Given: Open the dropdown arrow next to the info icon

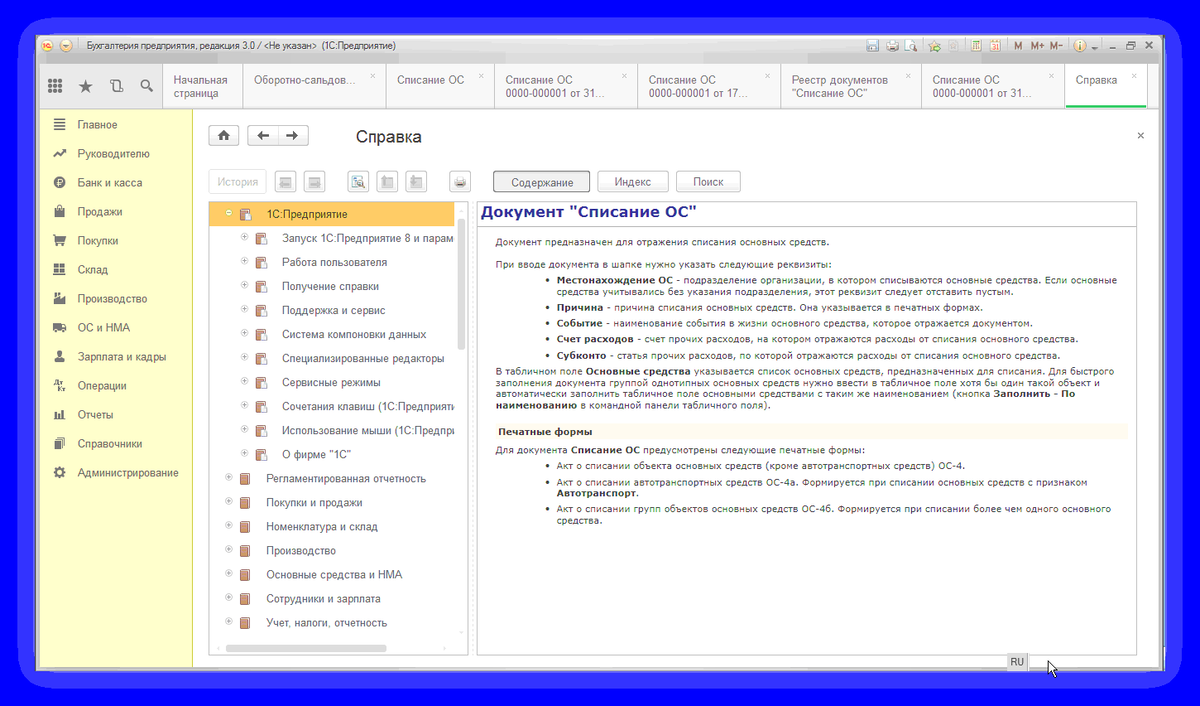Looking at the screenshot, I should (x=1095, y=47).
